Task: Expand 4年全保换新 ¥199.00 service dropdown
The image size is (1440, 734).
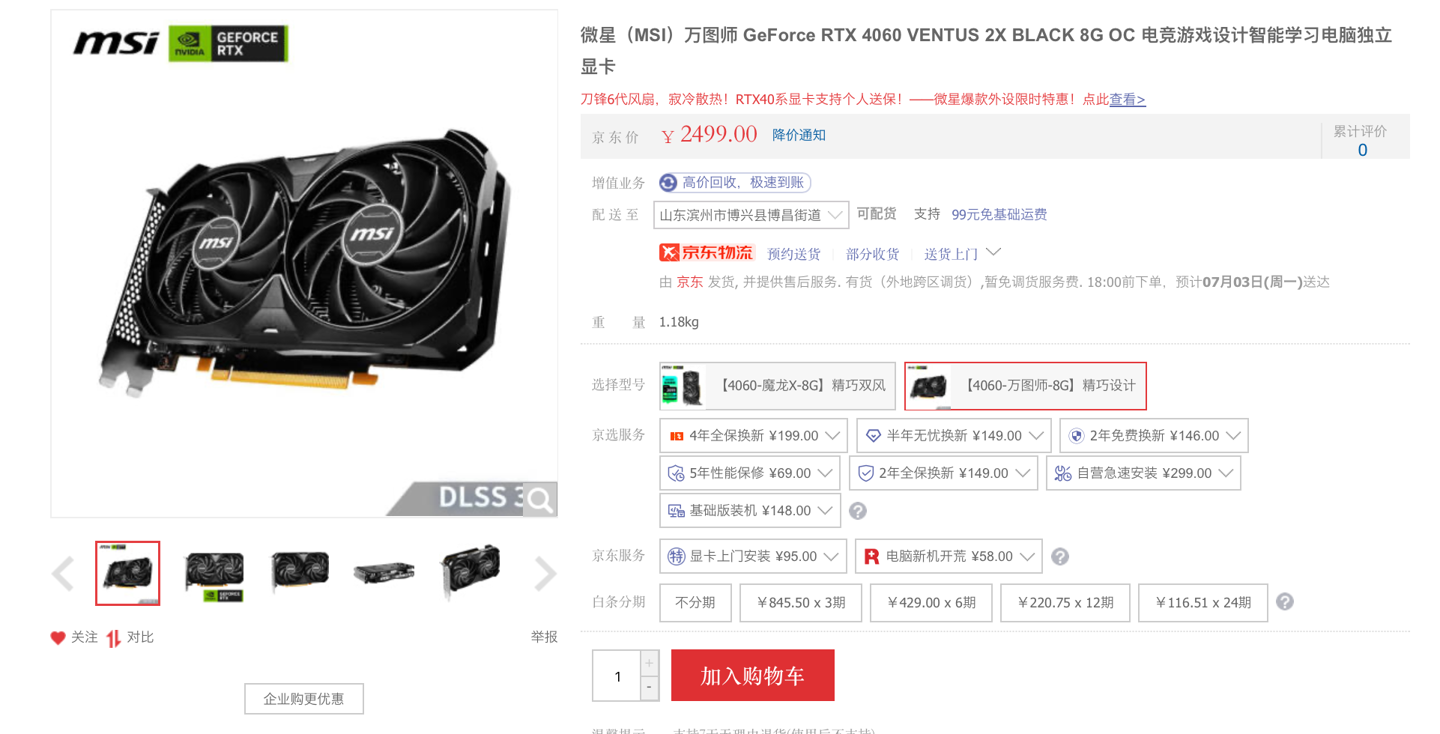Action: (x=753, y=436)
